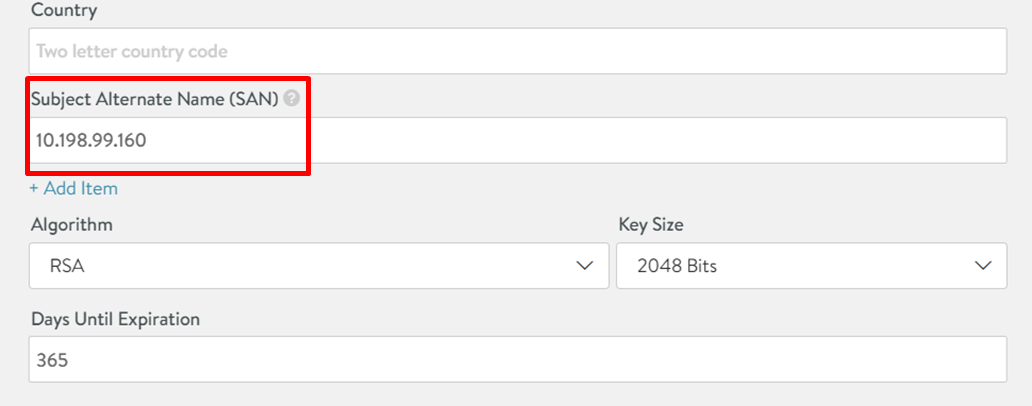The image size is (1032, 406).
Task: Click the Subject Alternate Name (SAN) label
Action: 155,99
